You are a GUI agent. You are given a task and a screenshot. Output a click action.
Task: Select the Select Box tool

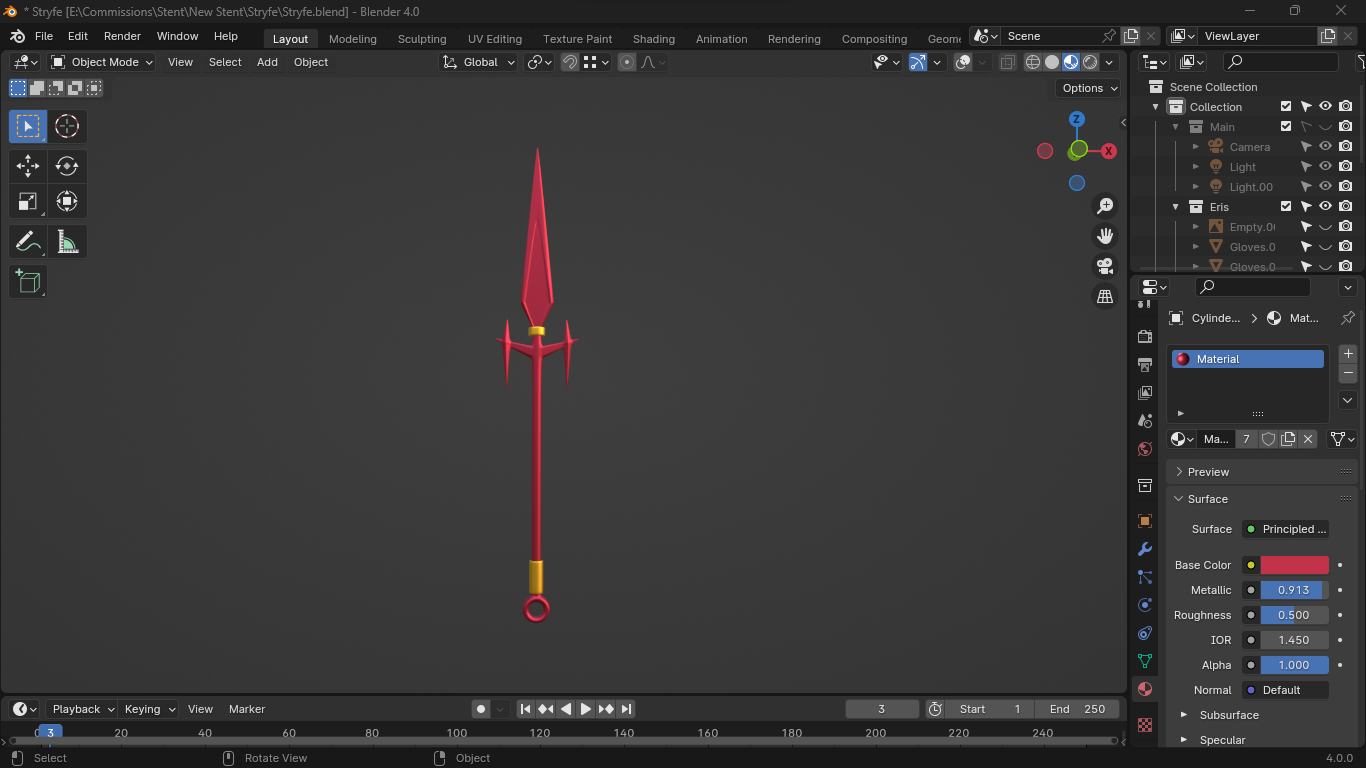pyautogui.click(x=28, y=127)
